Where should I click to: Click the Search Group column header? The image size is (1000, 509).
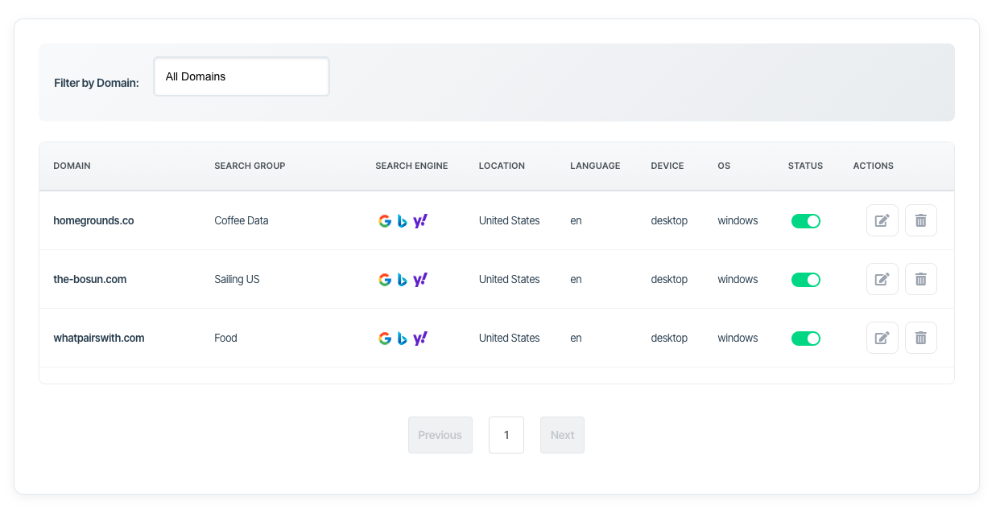[249, 166]
